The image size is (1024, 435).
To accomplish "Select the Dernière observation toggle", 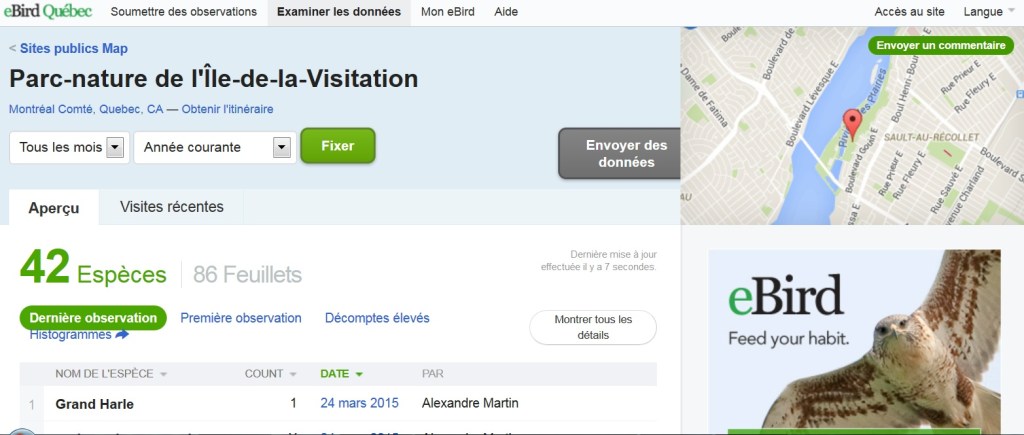I will pos(93,318).
